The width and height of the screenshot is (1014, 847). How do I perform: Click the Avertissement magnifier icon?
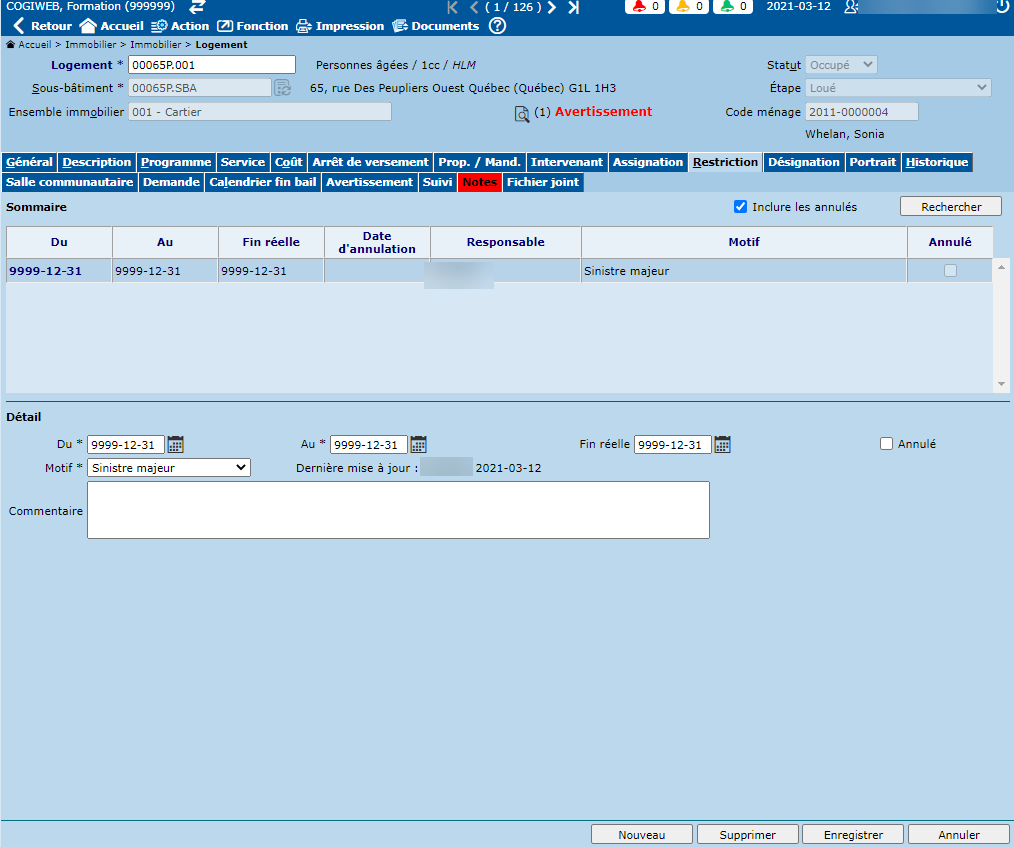521,114
